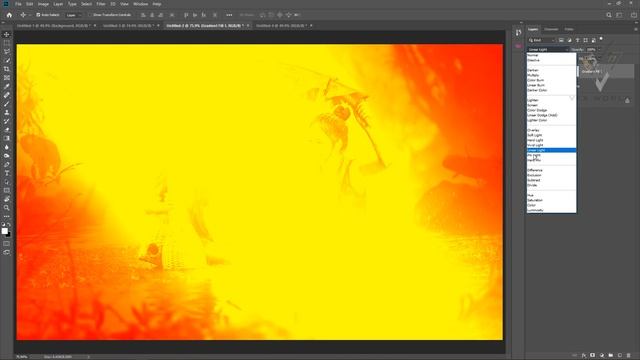Click the background color swatch
The height and width of the screenshot is (360, 640).
[x=9, y=235]
